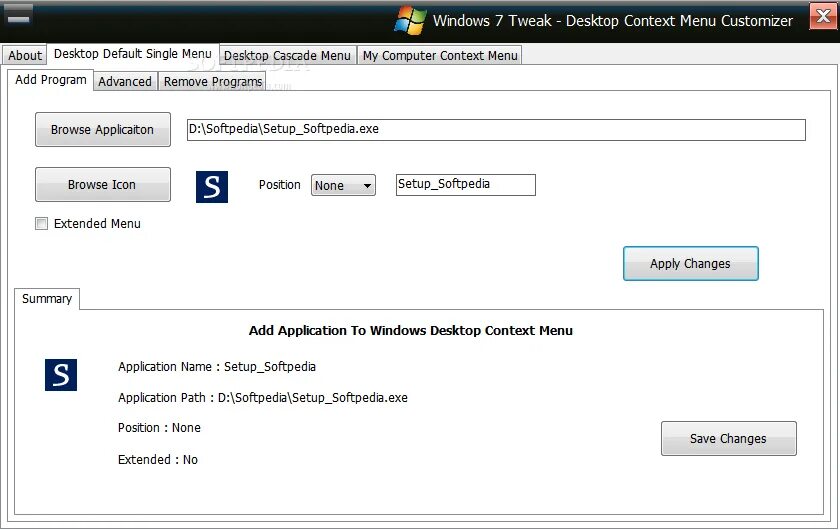Switch to Desktop Cascade Menu tab
This screenshot has width=840, height=530.
point(287,55)
